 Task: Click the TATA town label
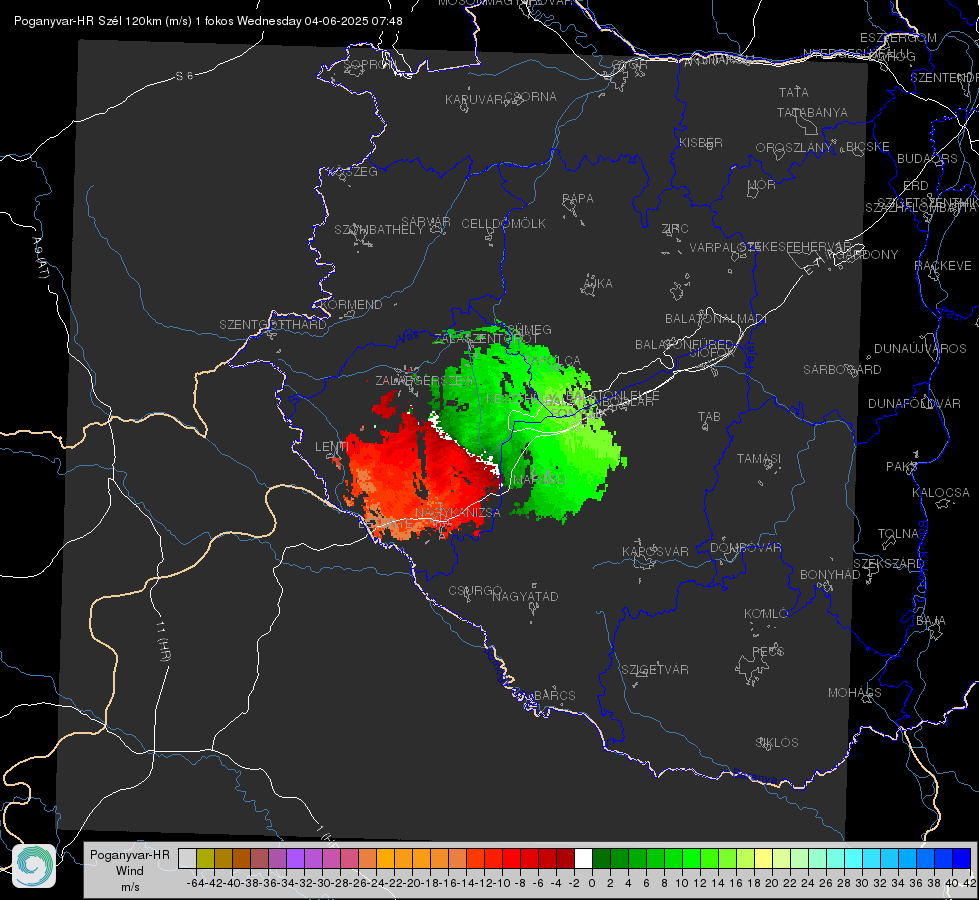pos(794,92)
